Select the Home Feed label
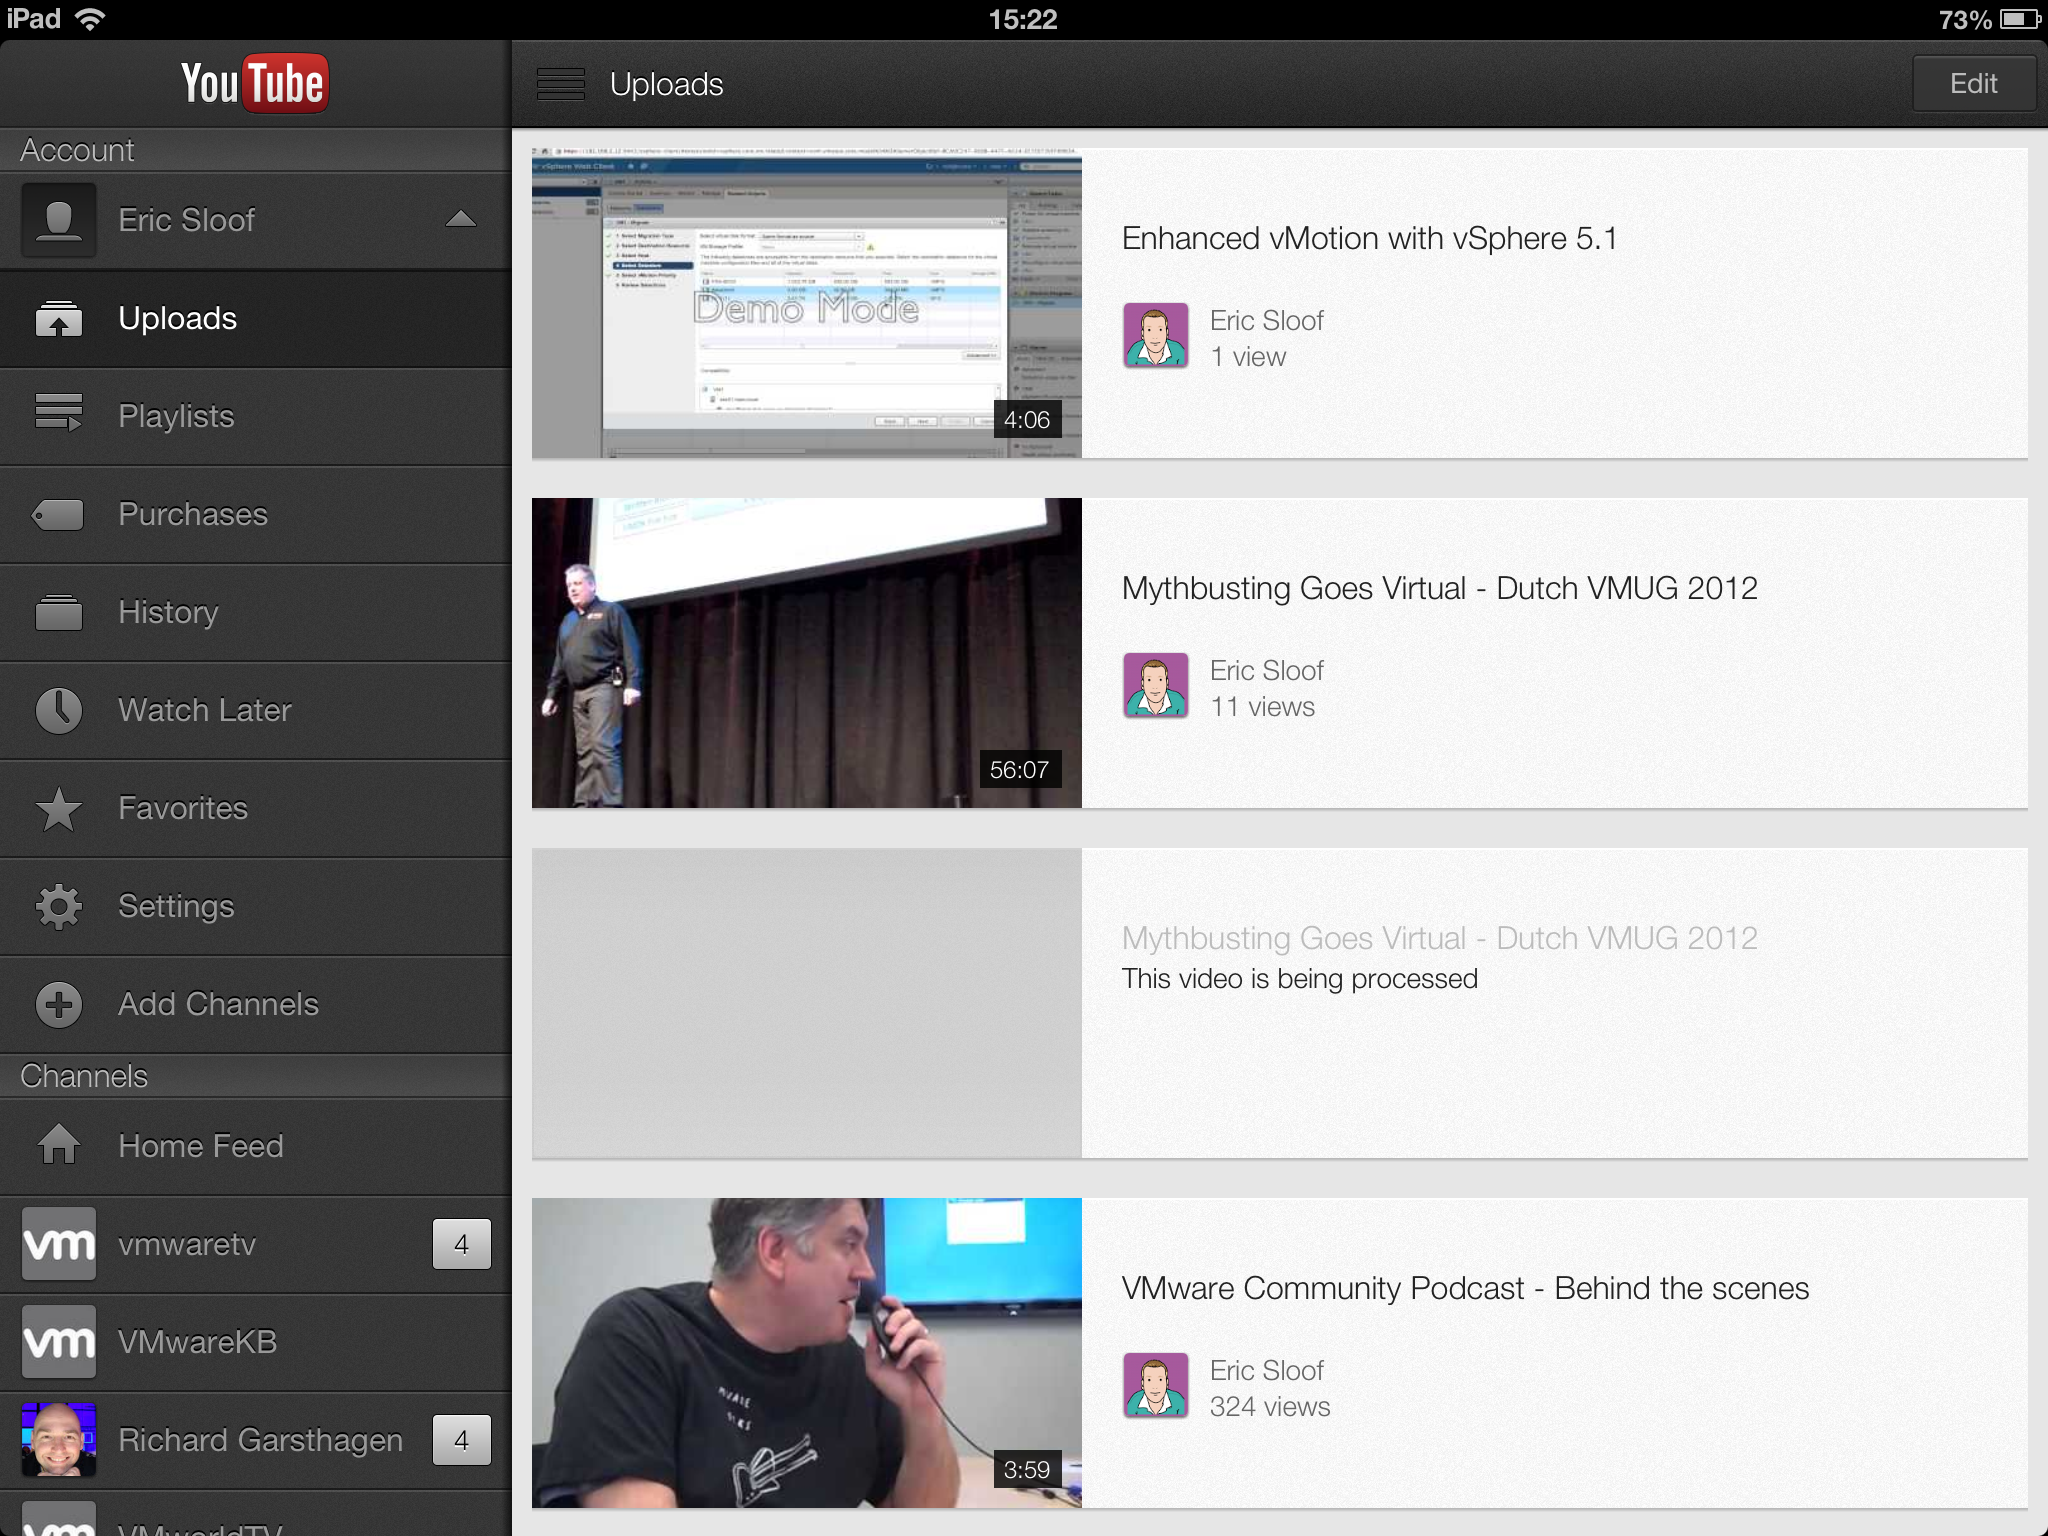Screen dimensions: 2048x1536 click(201, 1146)
